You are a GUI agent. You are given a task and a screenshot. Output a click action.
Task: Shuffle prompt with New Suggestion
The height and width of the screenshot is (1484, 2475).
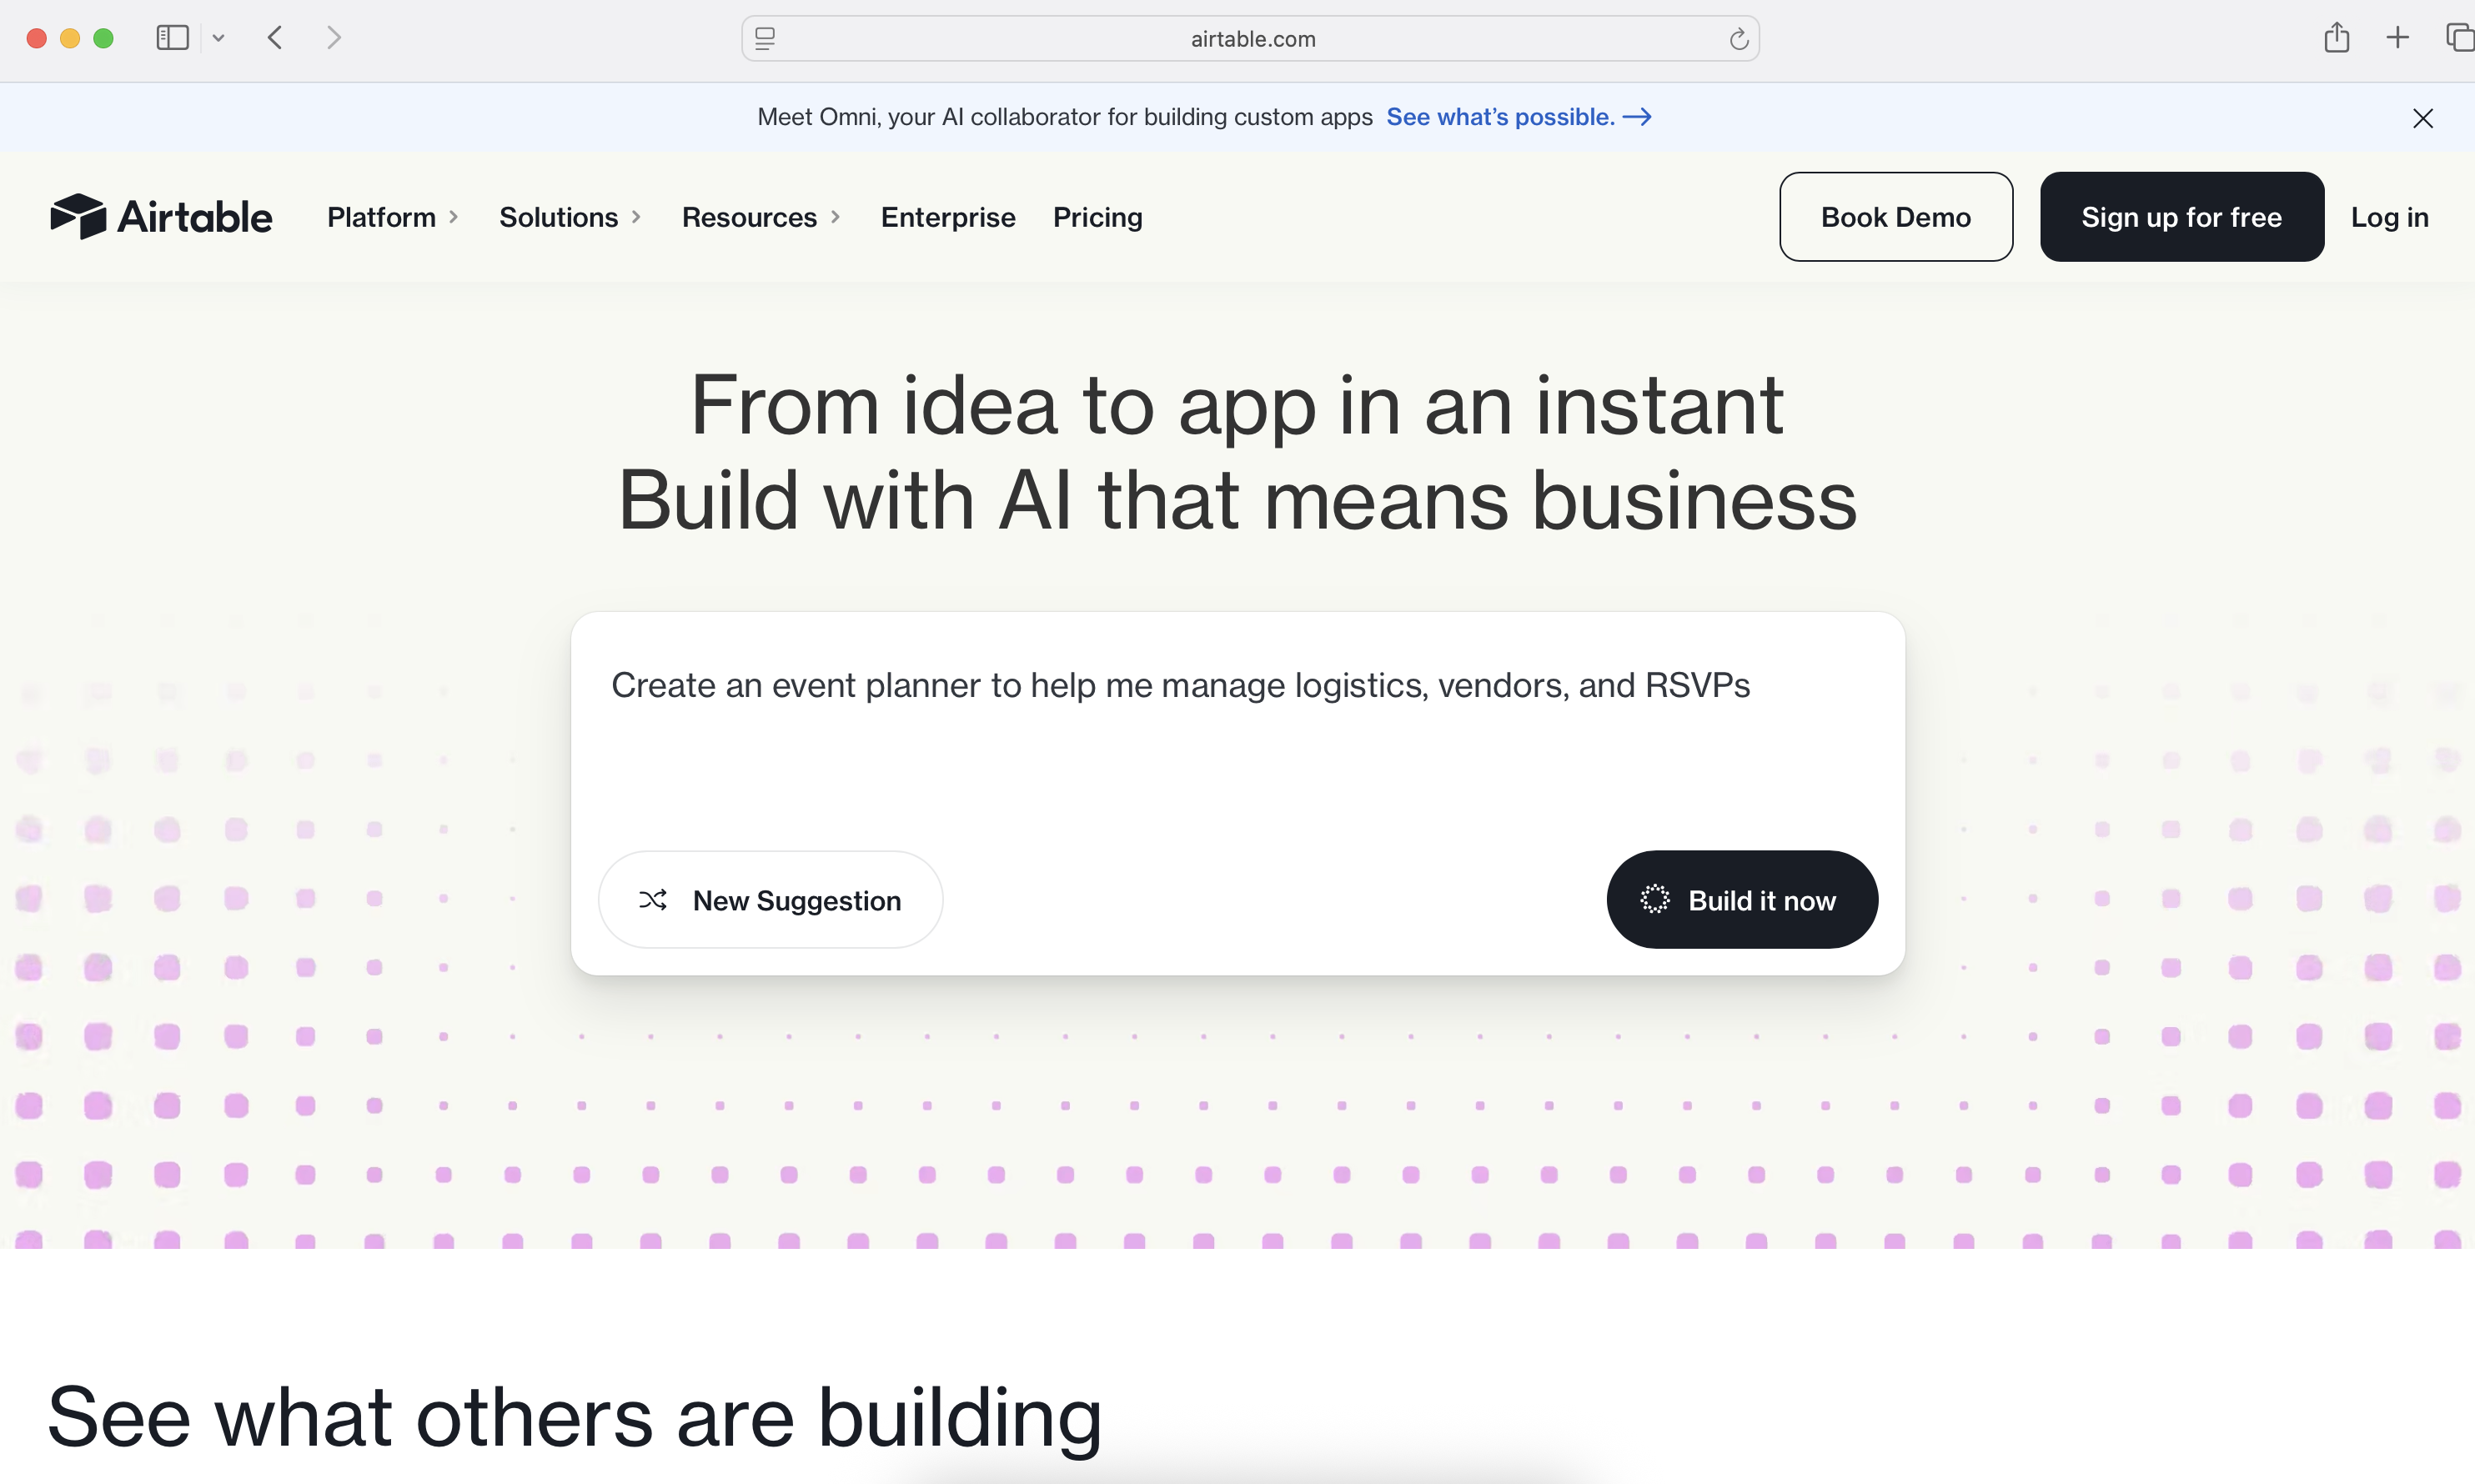click(x=770, y=900)
